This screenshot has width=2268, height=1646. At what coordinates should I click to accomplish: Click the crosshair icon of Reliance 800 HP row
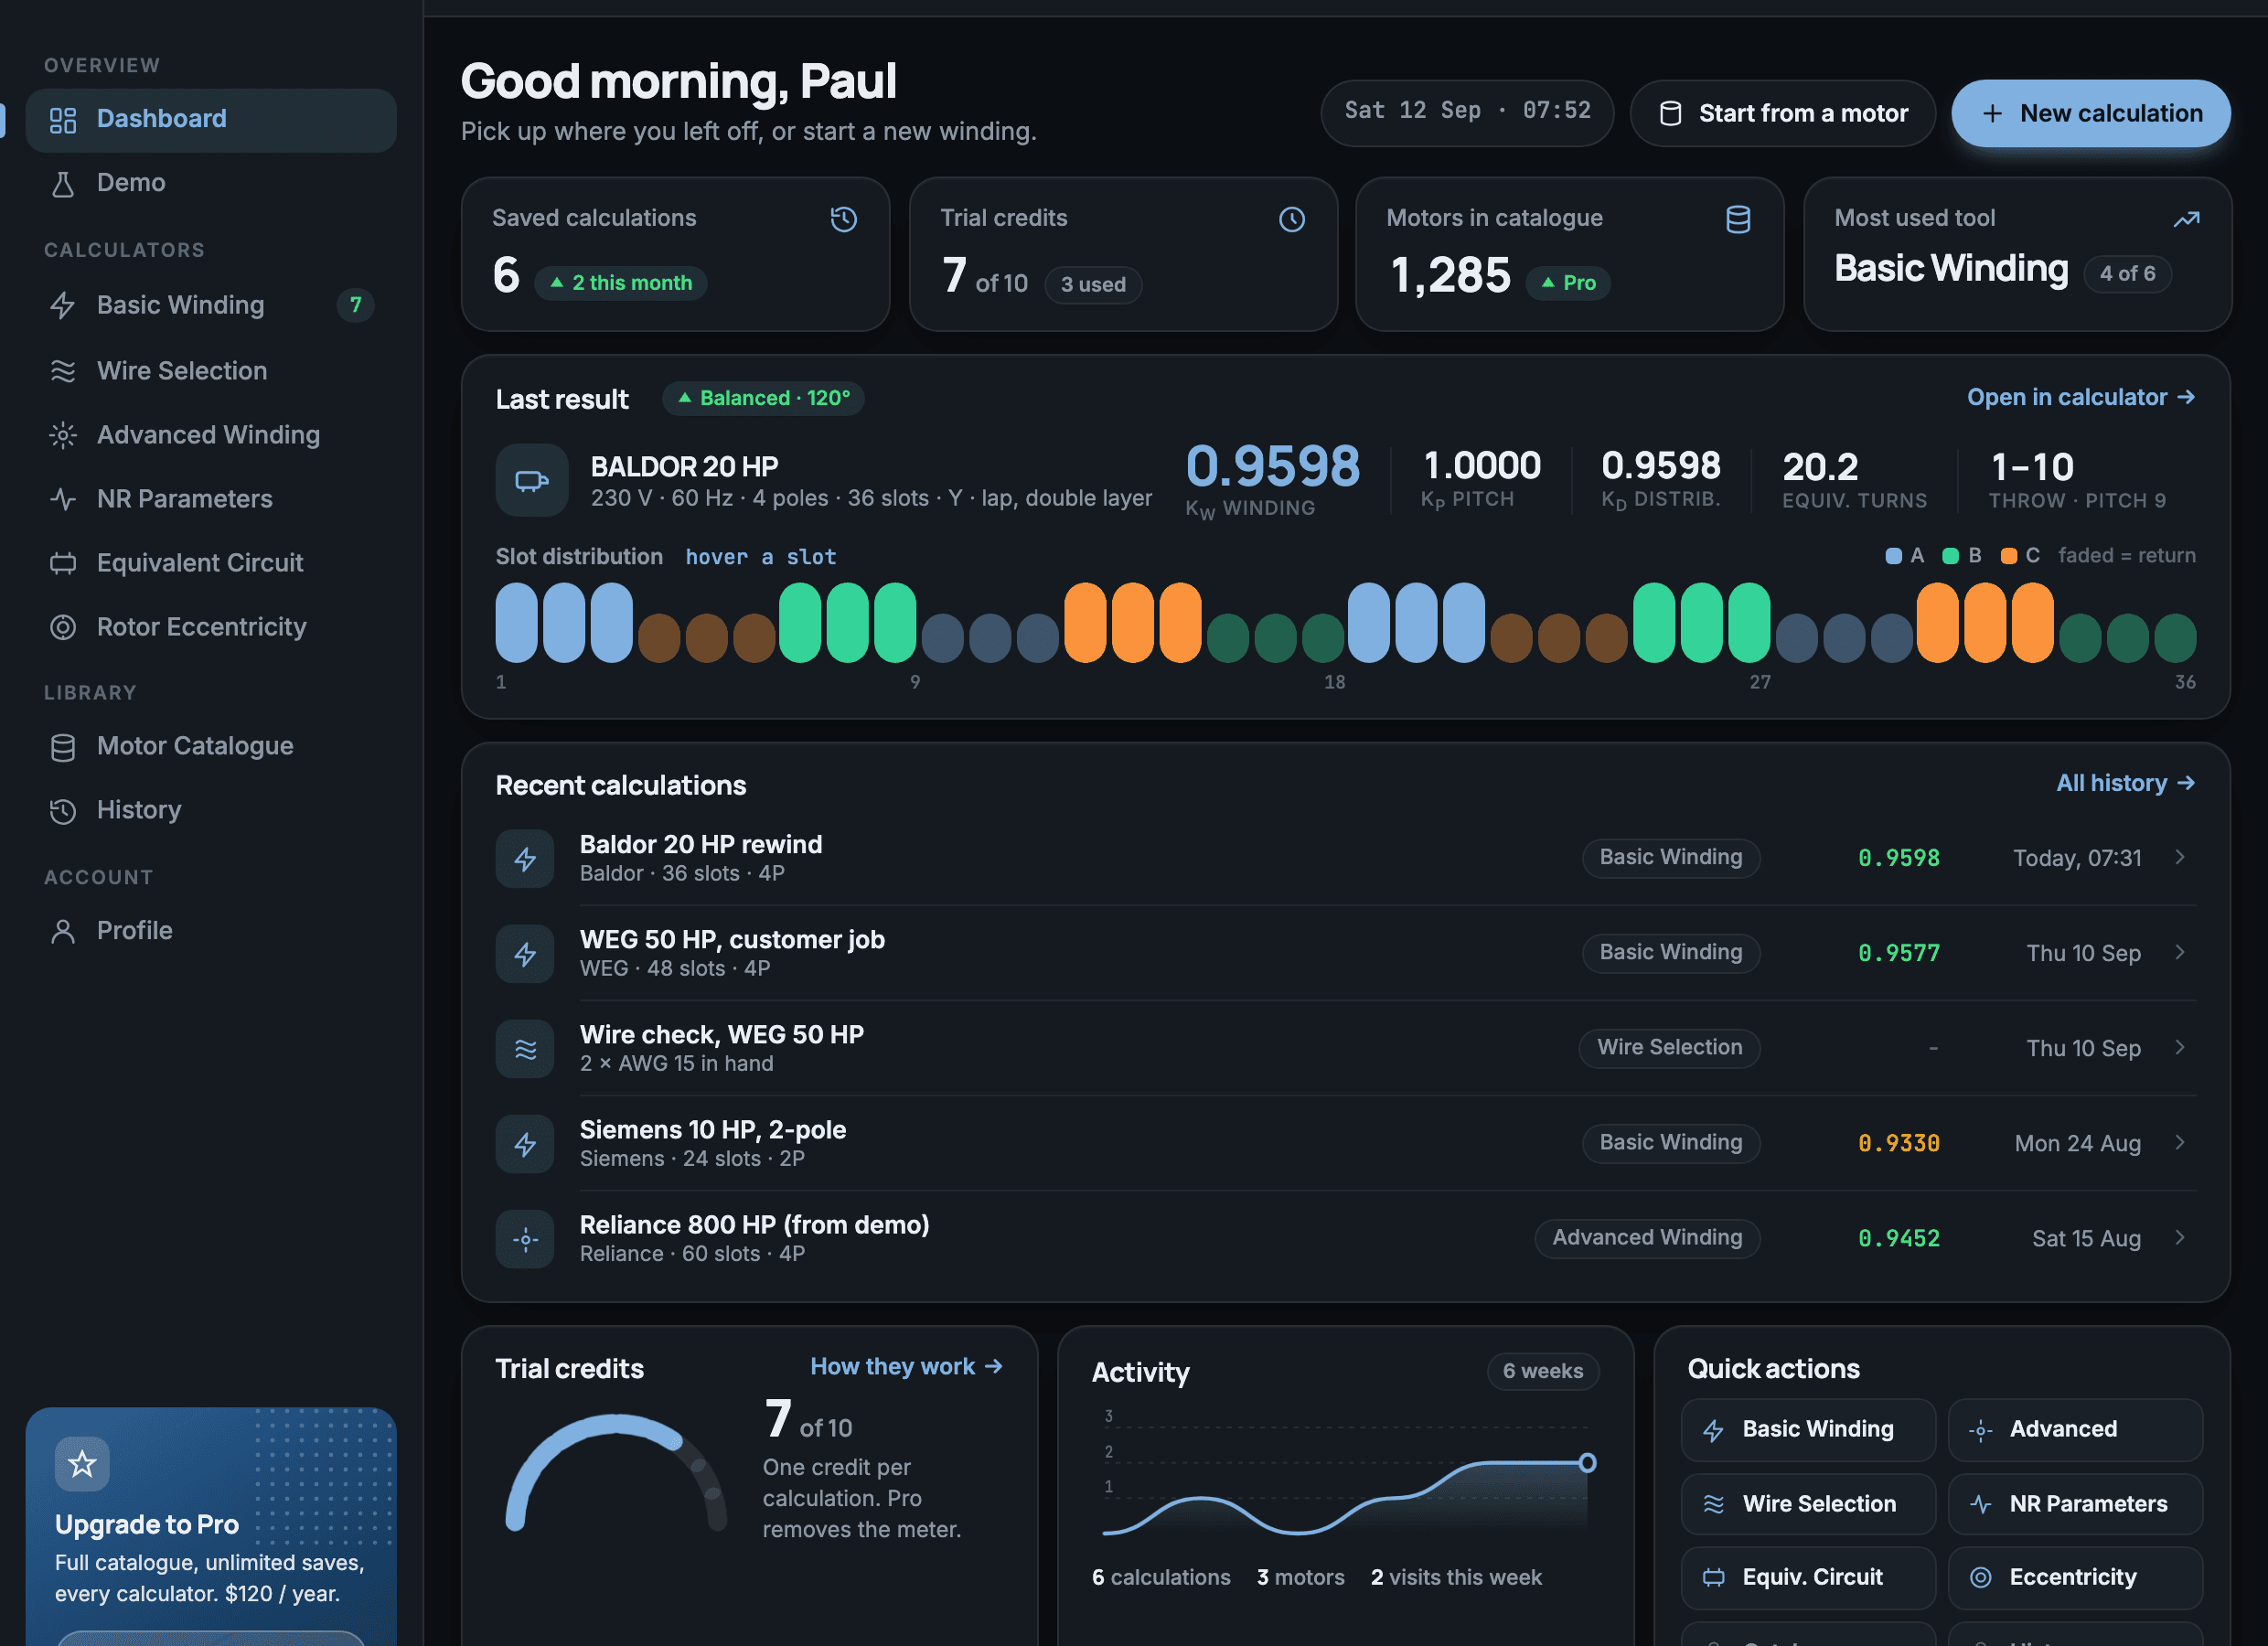[525, 1239]
